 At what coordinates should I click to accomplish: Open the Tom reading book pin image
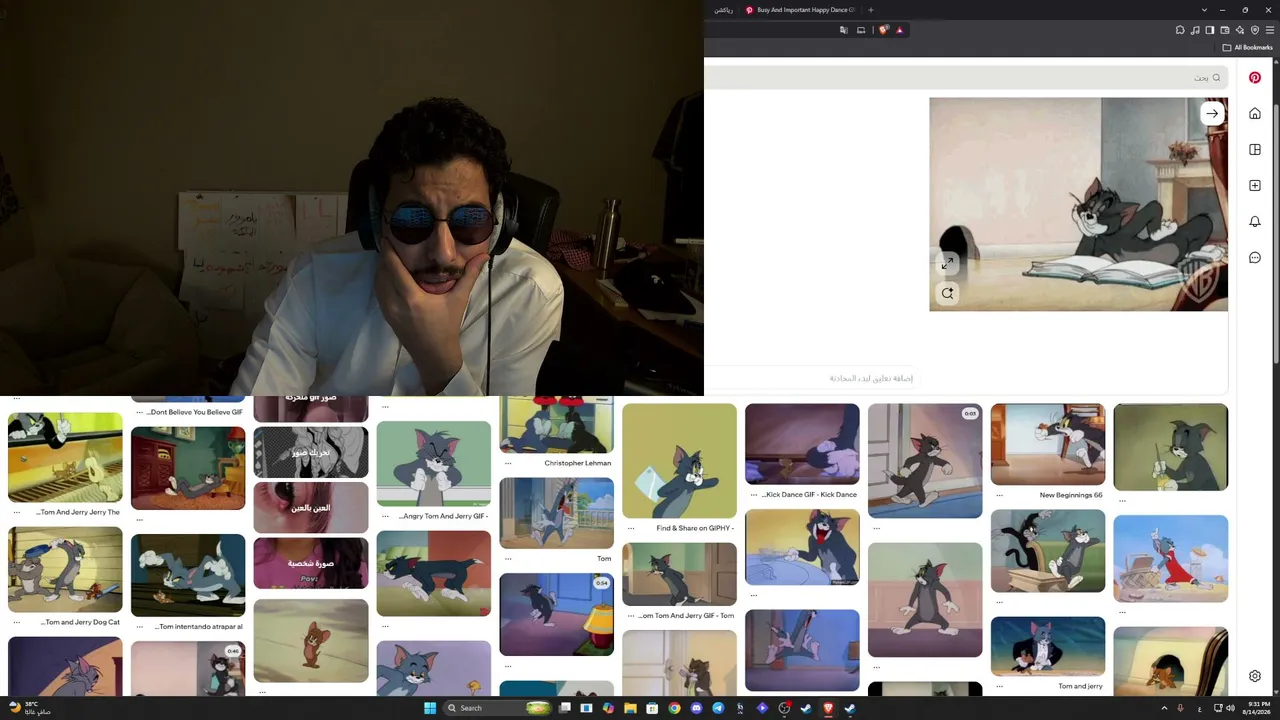(1079, 204)
